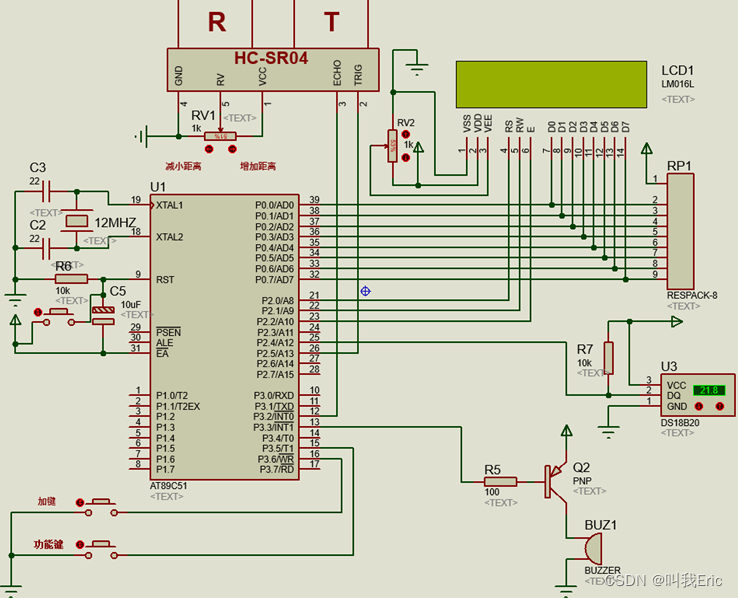Screen dimensions: 738x598
Task: Toggle the reset button red actuator dot
Action: (x=38, y=312)
